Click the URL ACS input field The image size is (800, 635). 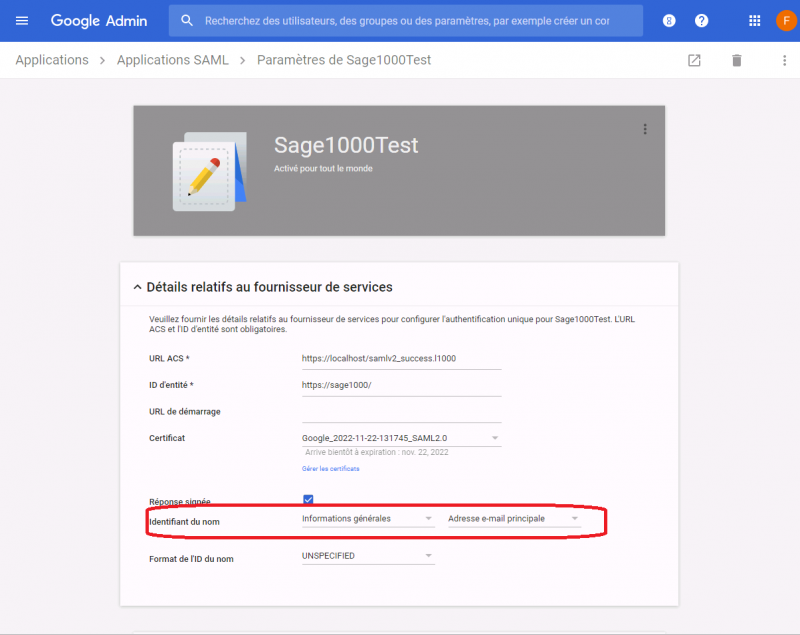pyautogui.click(x=402, y=359)
